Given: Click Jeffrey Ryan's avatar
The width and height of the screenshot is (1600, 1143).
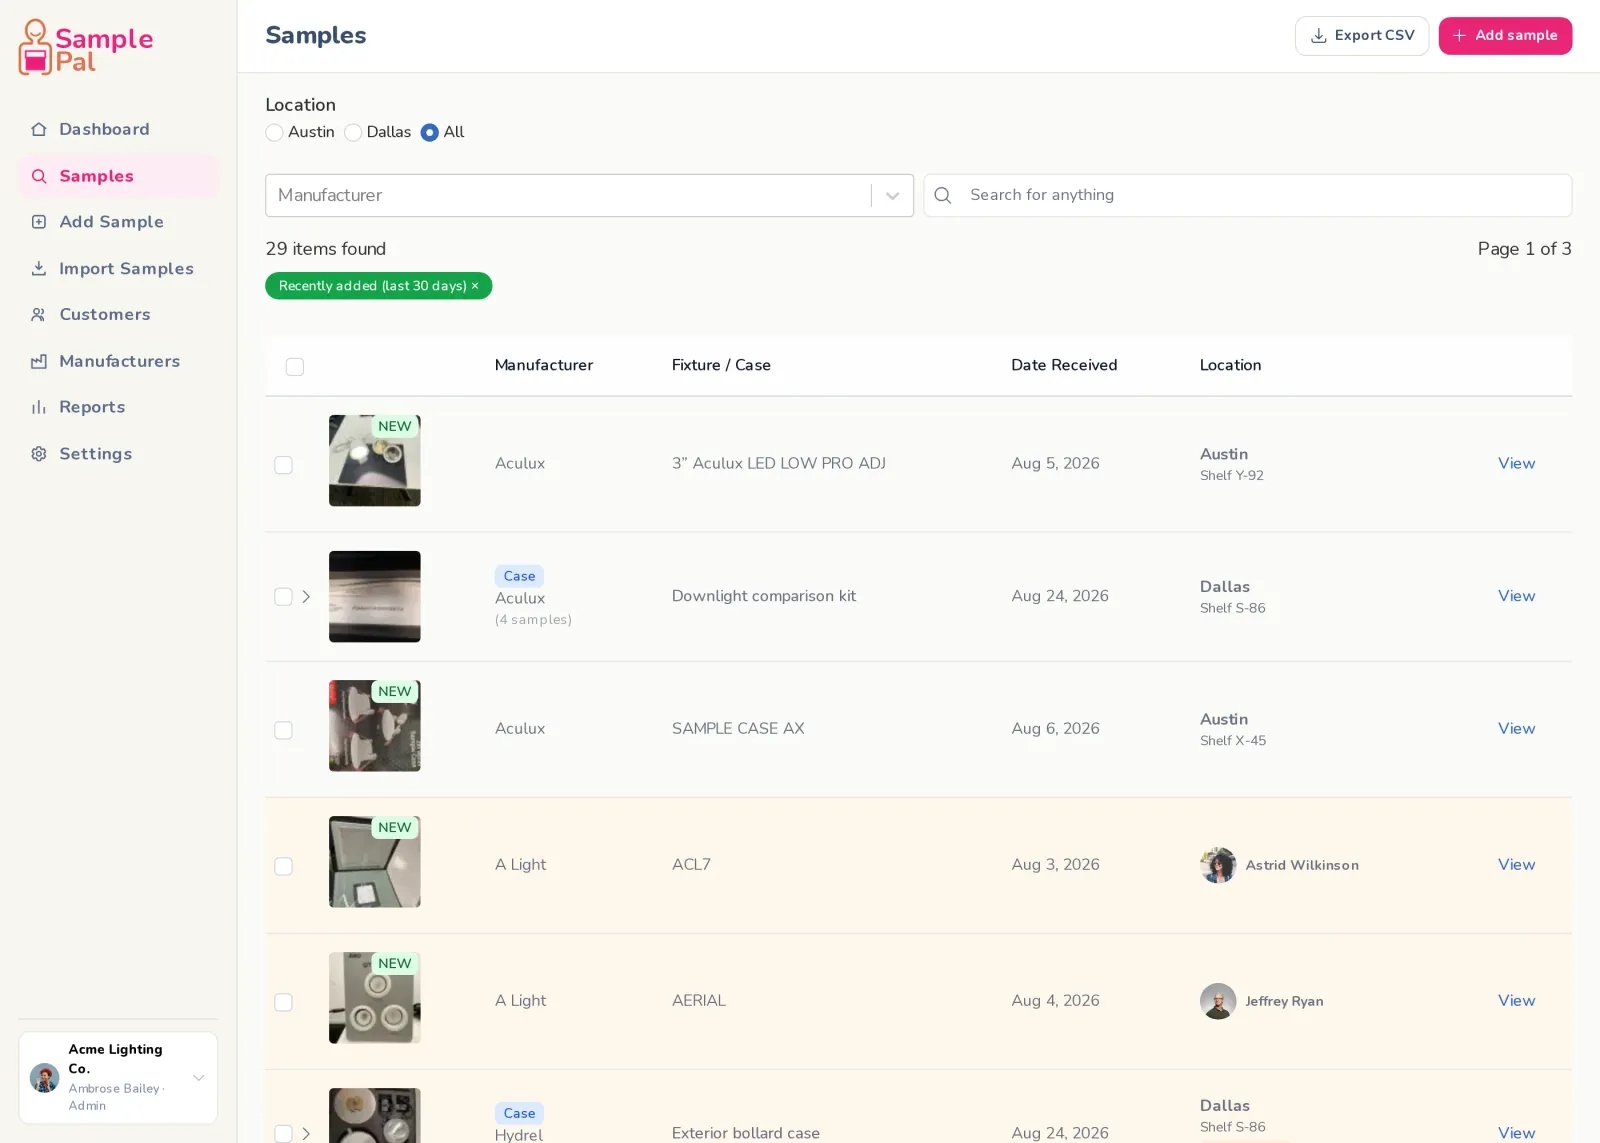Looking at the screenshot, I should coord(1218,1001).
